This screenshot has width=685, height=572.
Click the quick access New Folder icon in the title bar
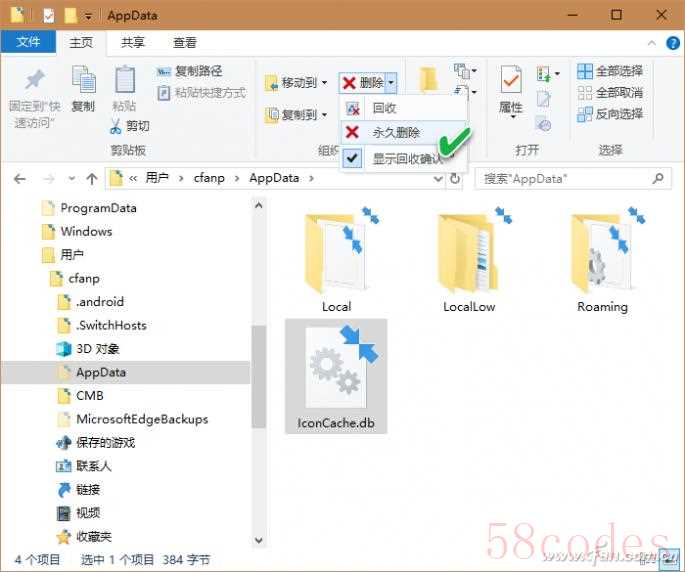coord(71,16)
